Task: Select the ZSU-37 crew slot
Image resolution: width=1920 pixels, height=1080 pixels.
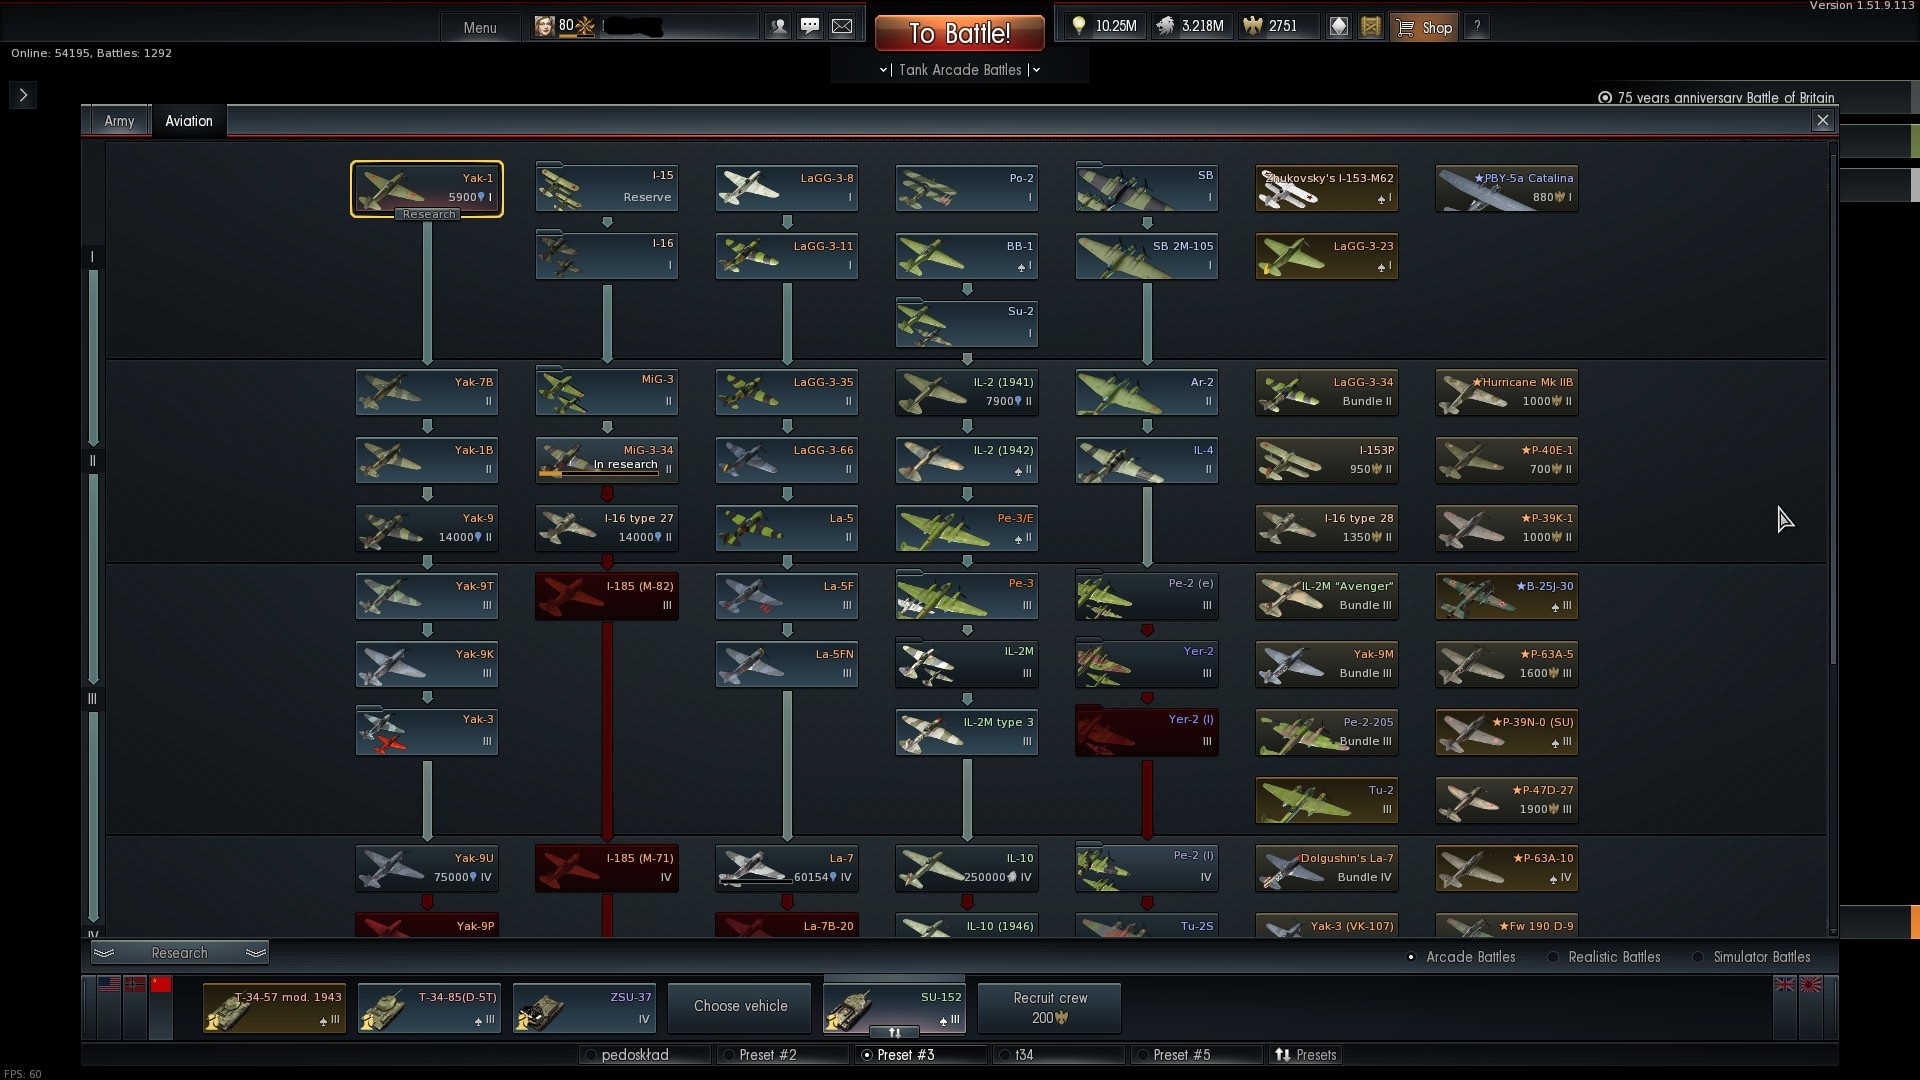Action: point(584,1007)
